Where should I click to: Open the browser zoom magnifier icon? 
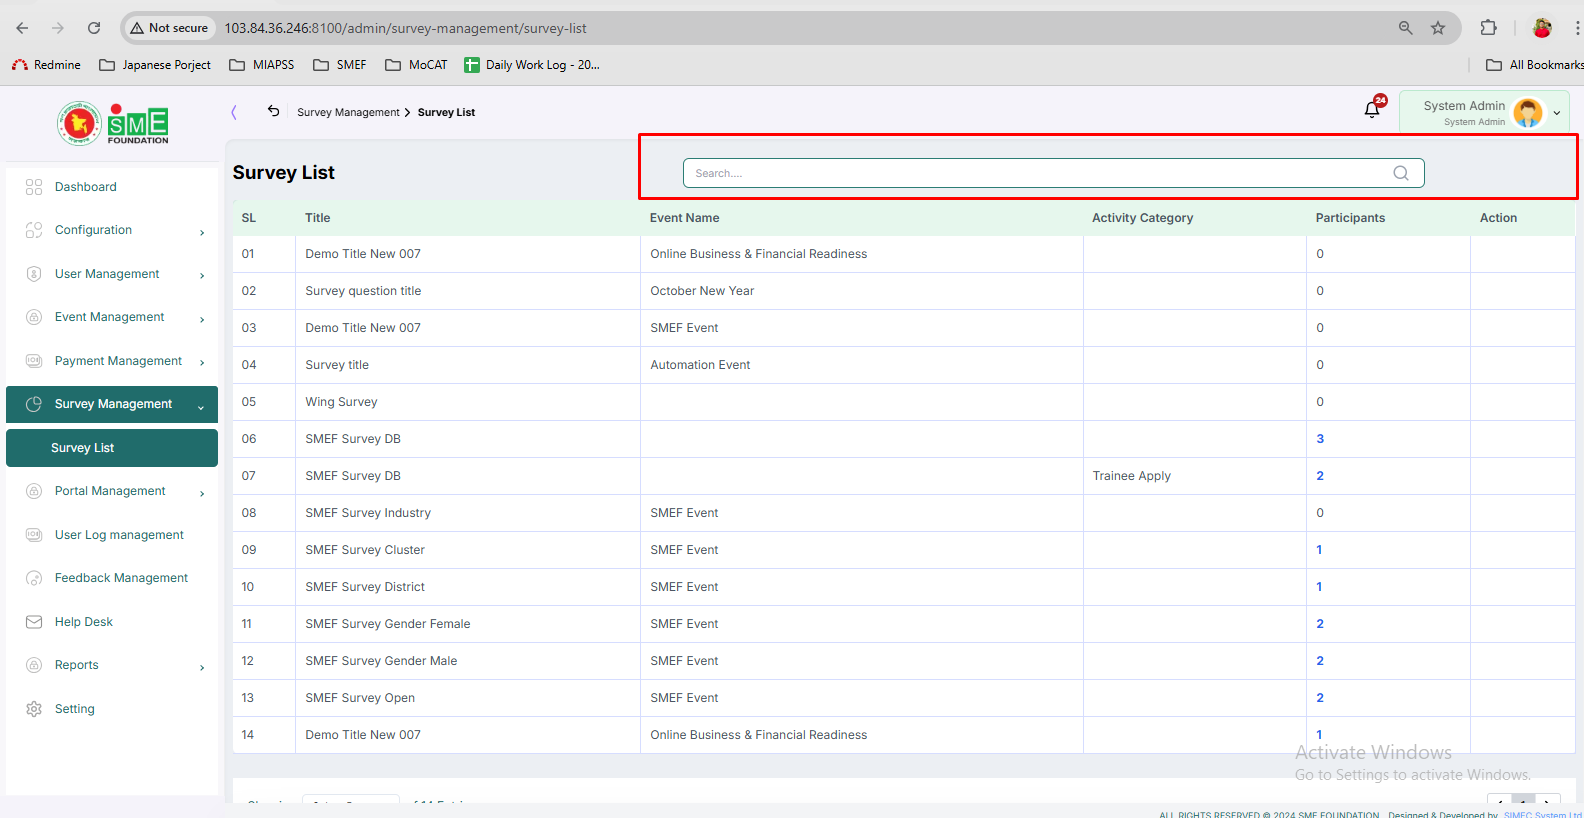tap(1406, 28)
